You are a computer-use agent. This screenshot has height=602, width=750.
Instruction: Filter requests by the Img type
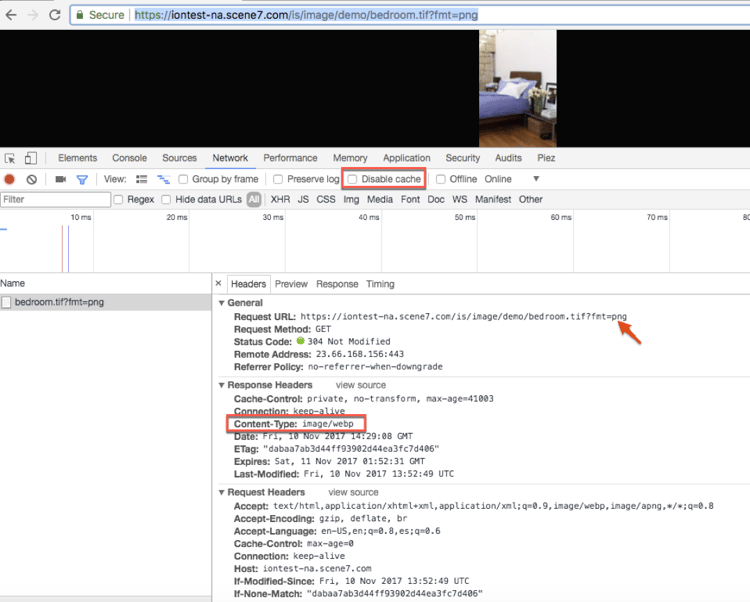[x=351, y=199]
